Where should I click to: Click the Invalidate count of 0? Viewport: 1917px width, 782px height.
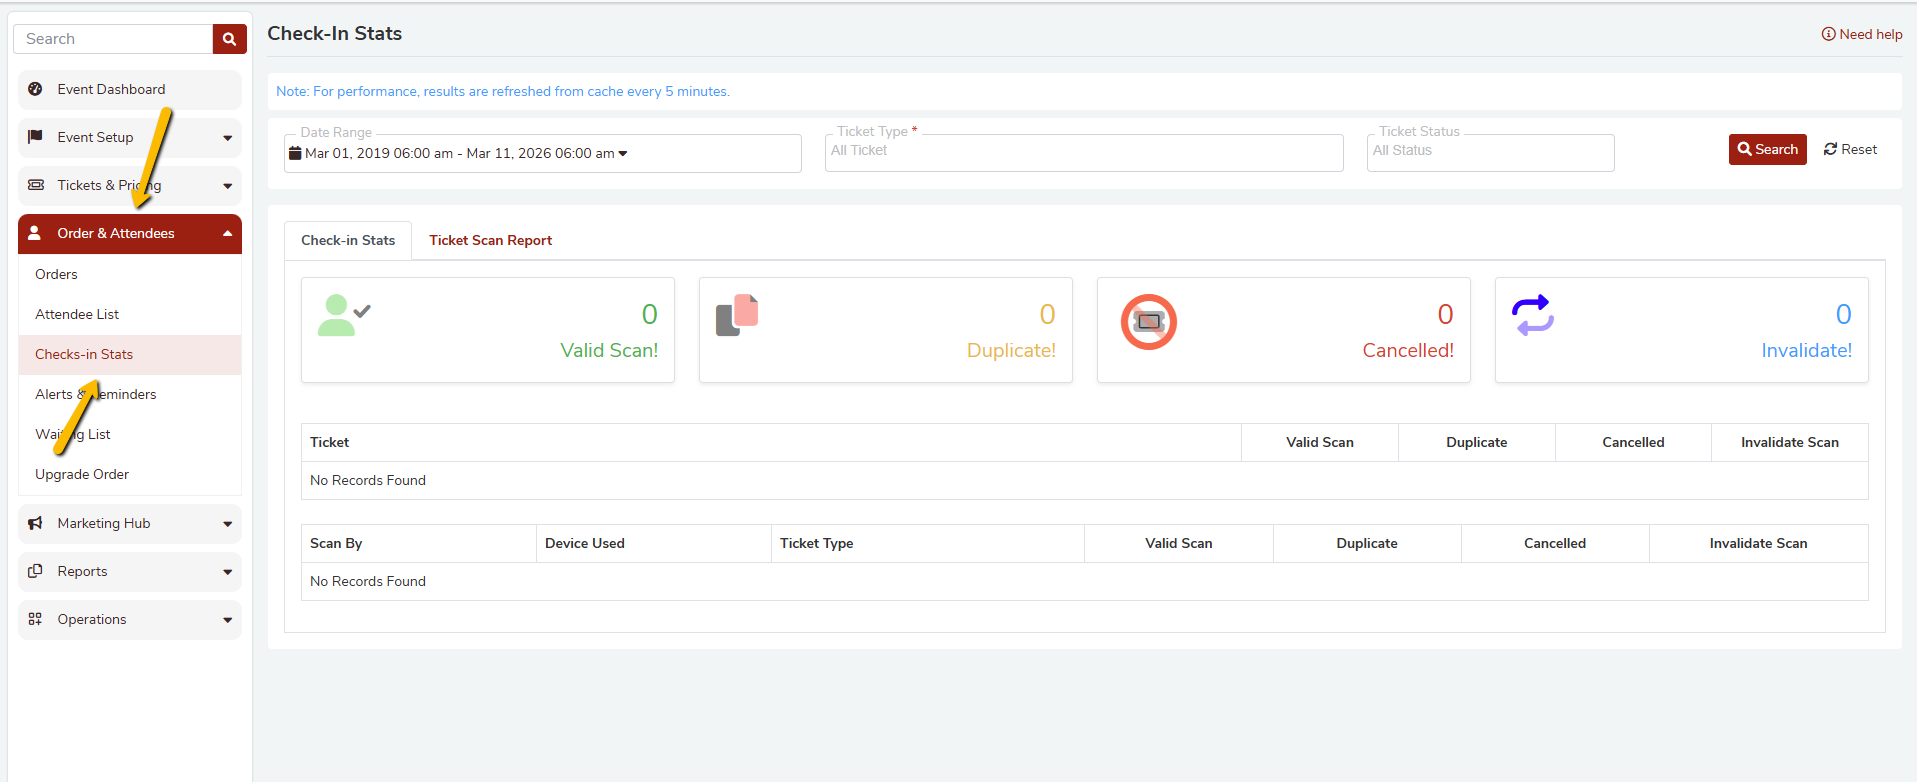coord(1843,314)
